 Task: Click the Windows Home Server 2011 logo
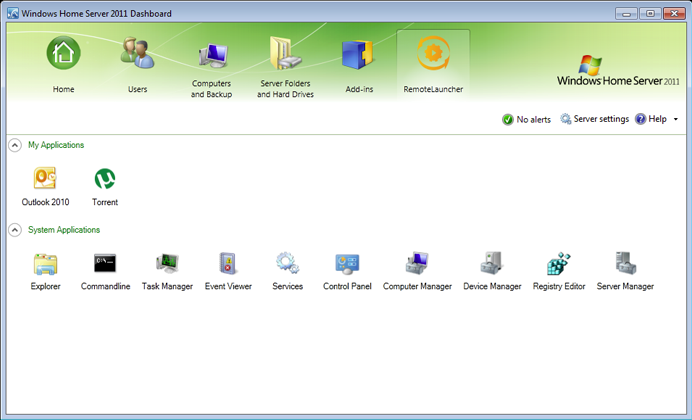coord(618,71)
